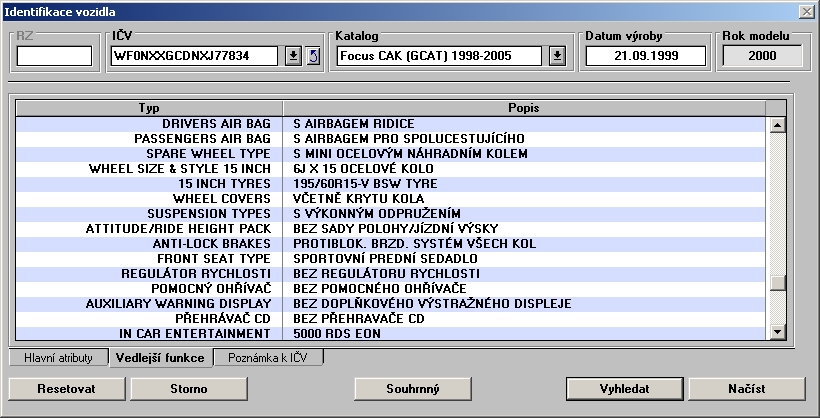Click the IČV VIN input field

tap(194, 55)
